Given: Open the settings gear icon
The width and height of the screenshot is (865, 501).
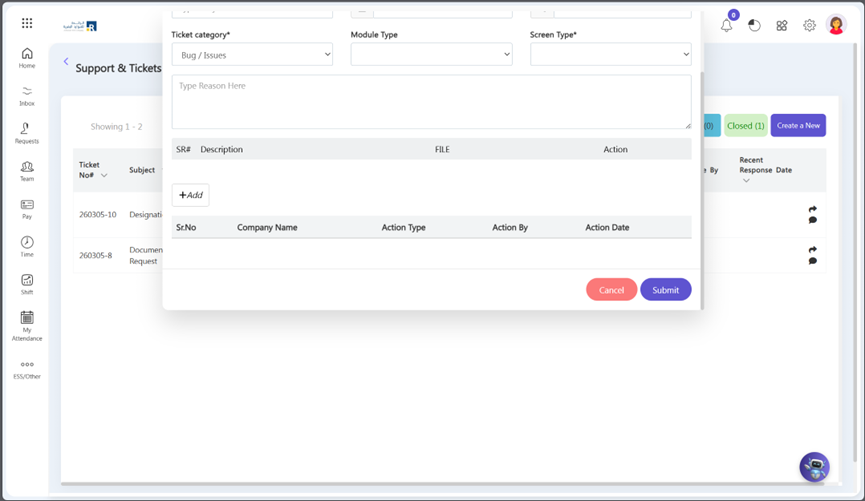Looking at the screenshot, I should click(x=809, y=26).
